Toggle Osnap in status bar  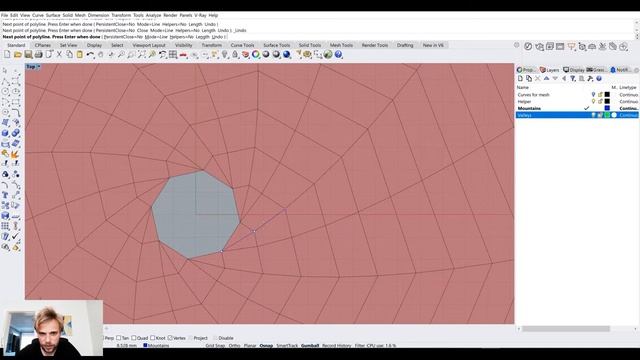click(266, 345)
